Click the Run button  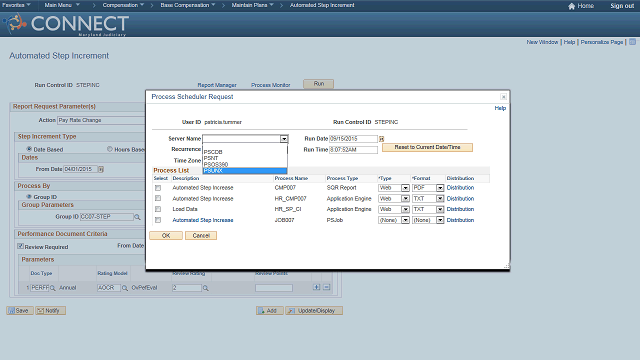(319, 84)
